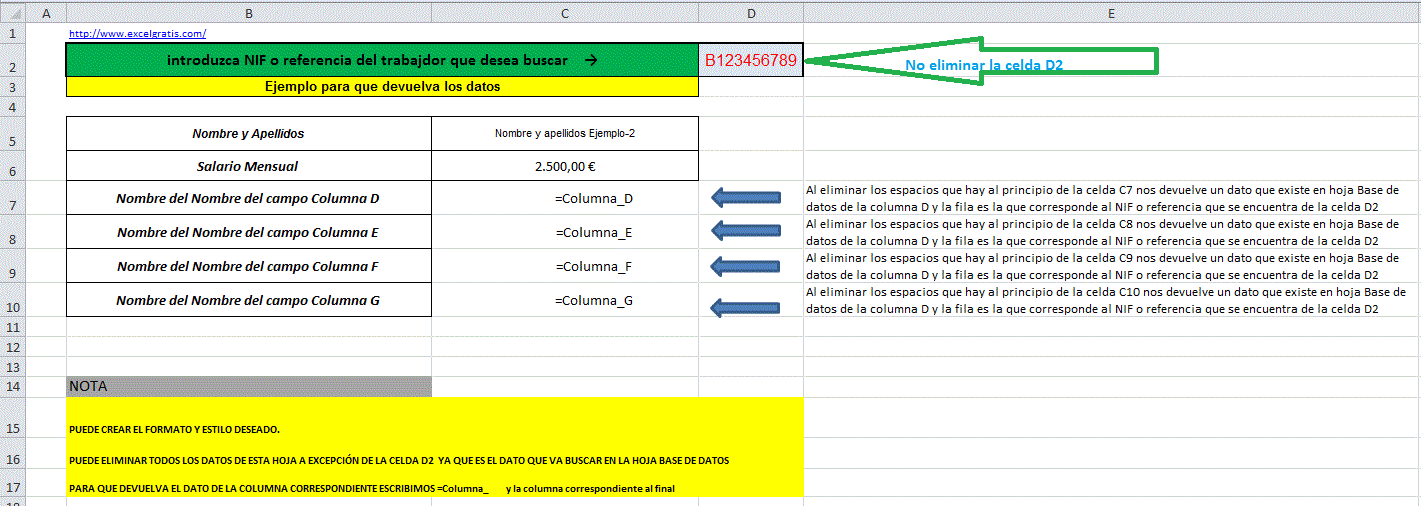This screenshot has height=506, width=1421.
Task: Open the http://www.excelgratis.com/ hyperlink
Action: [137, 33]
